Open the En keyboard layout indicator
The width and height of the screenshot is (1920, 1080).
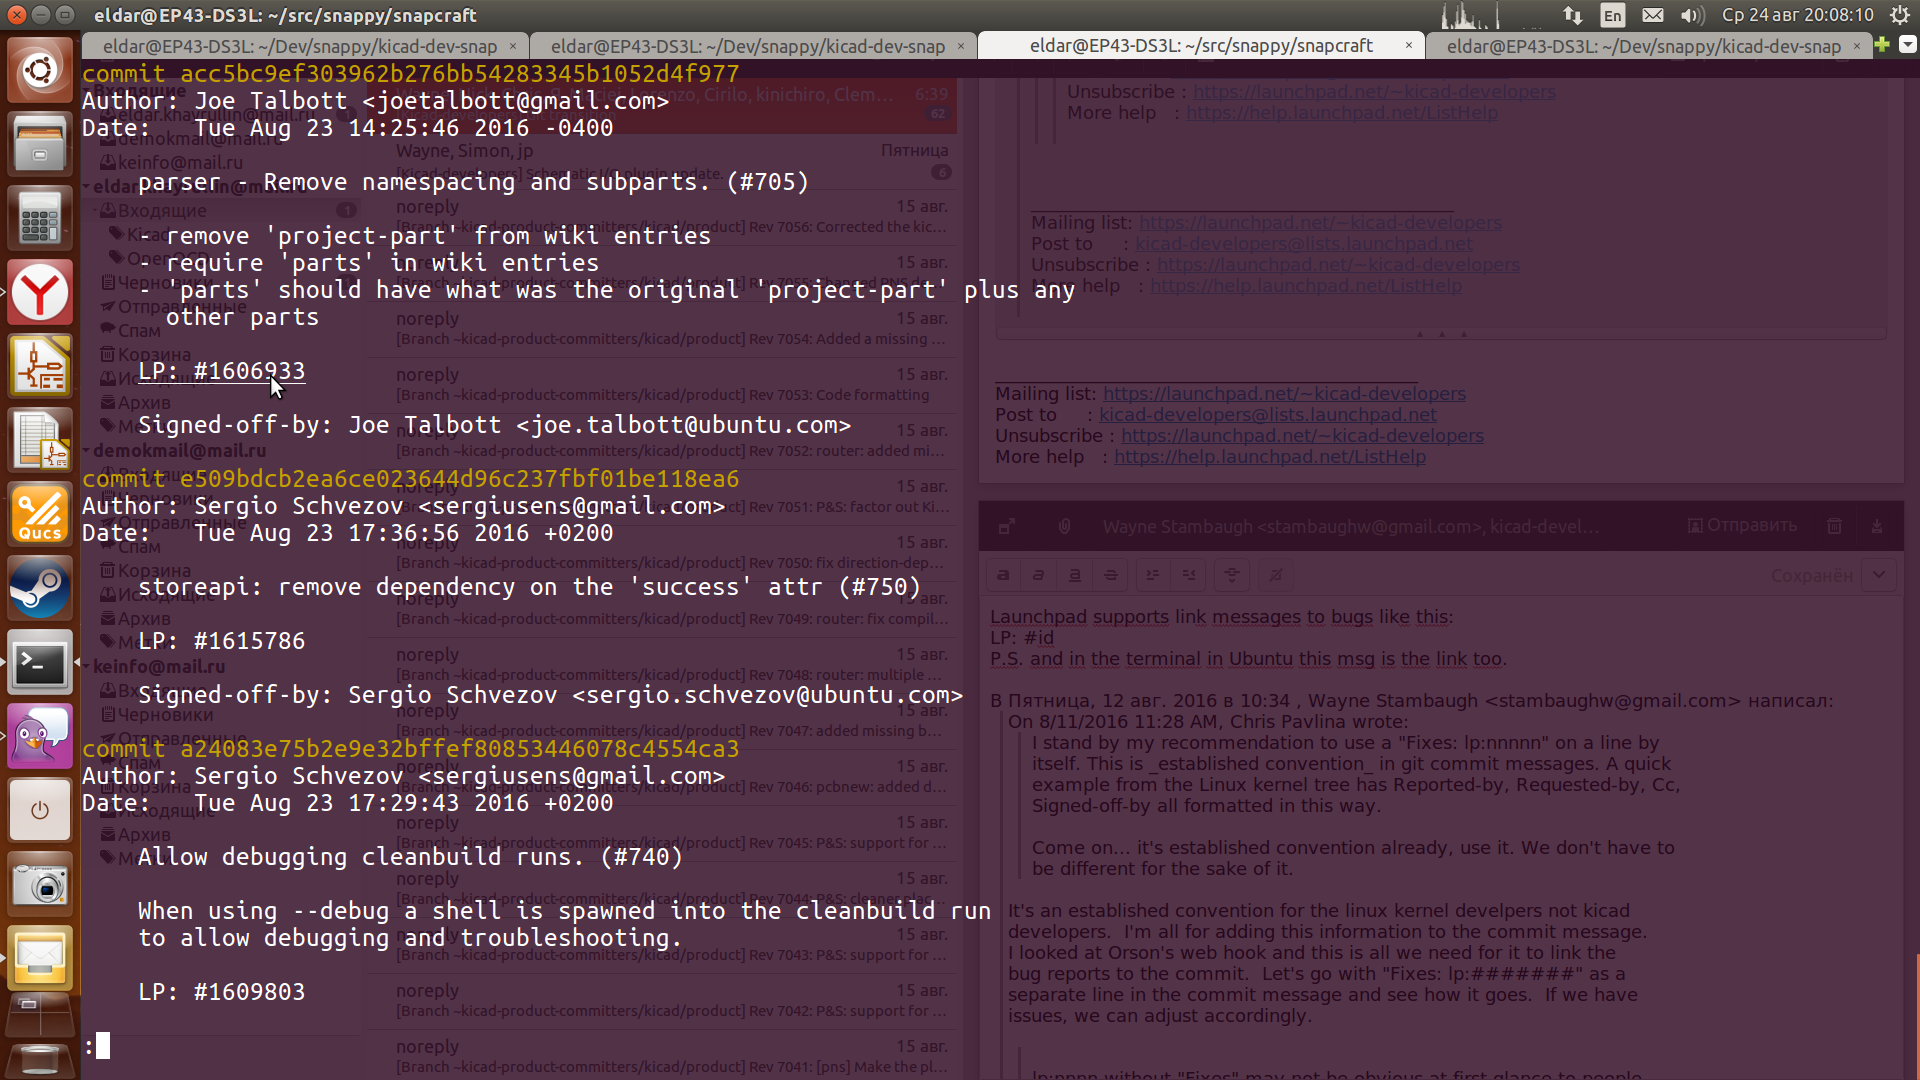(1612, 15)
